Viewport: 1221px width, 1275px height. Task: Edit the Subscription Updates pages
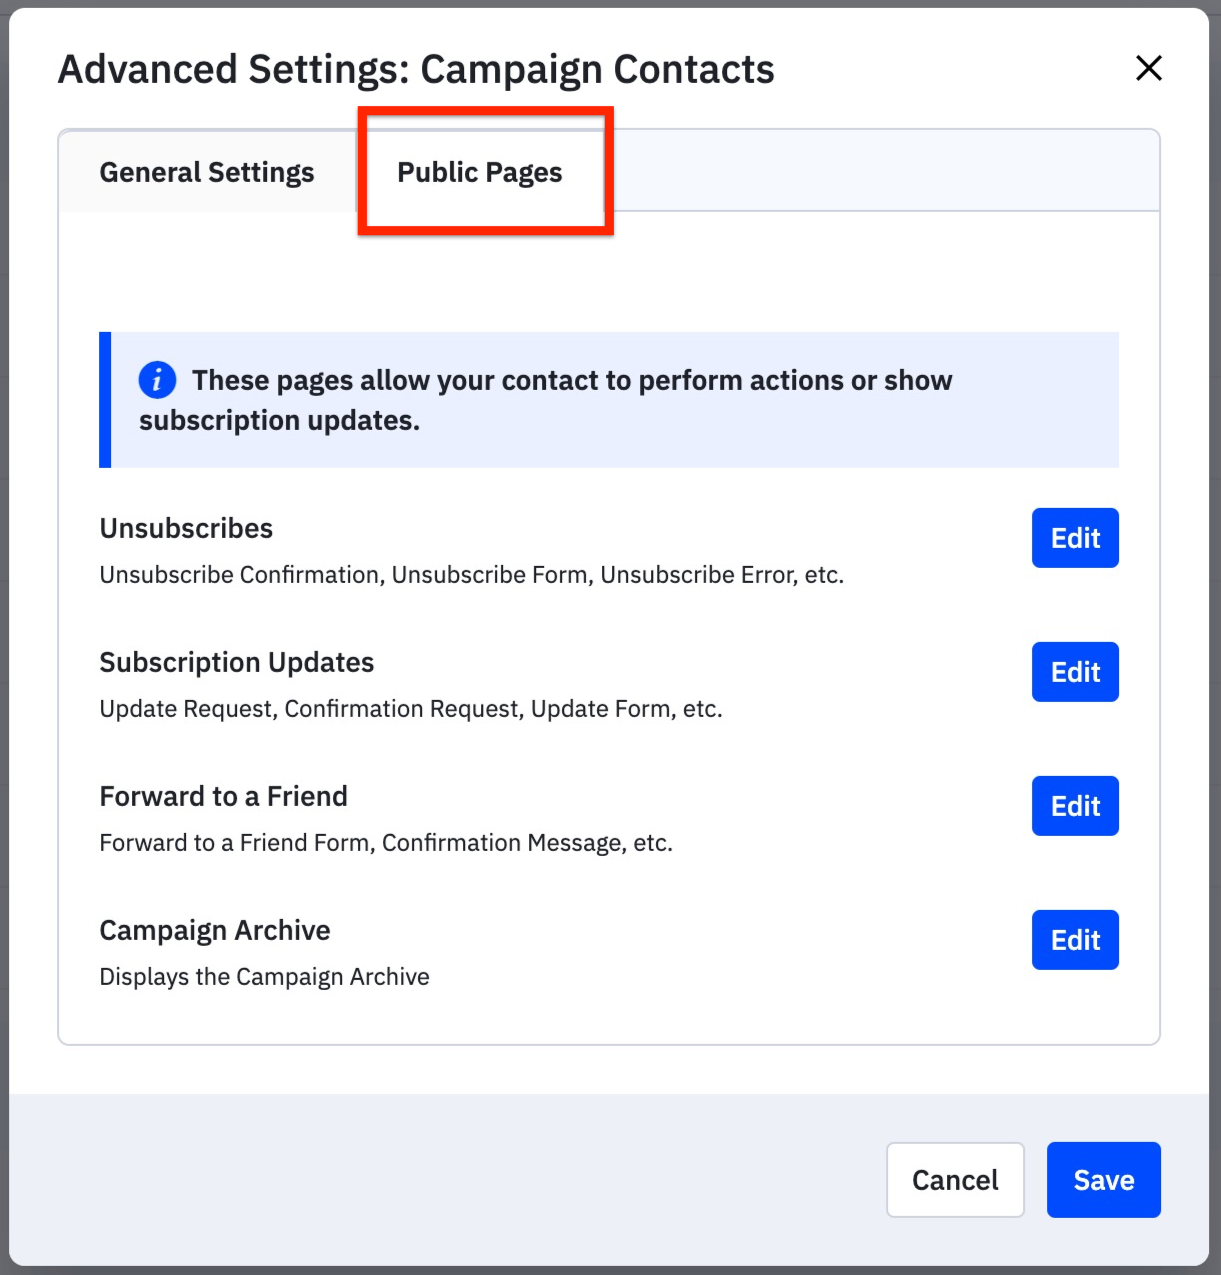[1075, 672]
